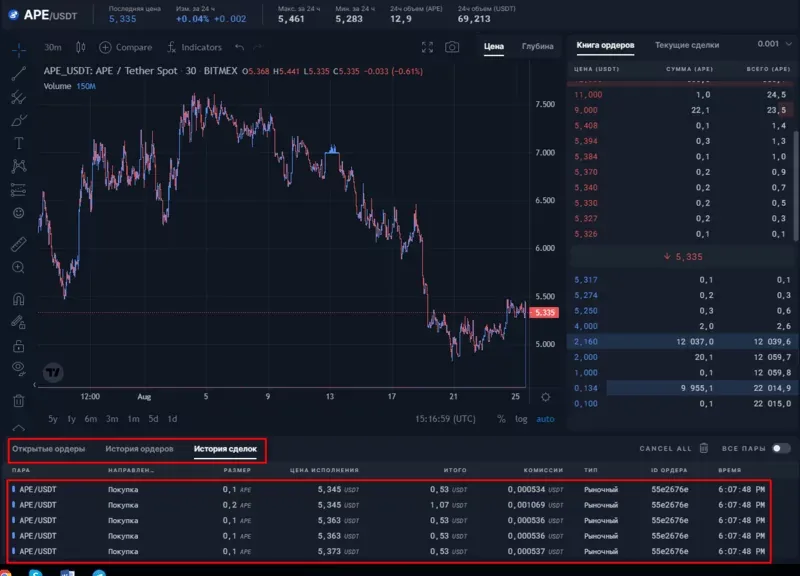Set chart range to 3m
Image resolution: width=800 pixels, height=576 pixels.
[x=112, y=419]
